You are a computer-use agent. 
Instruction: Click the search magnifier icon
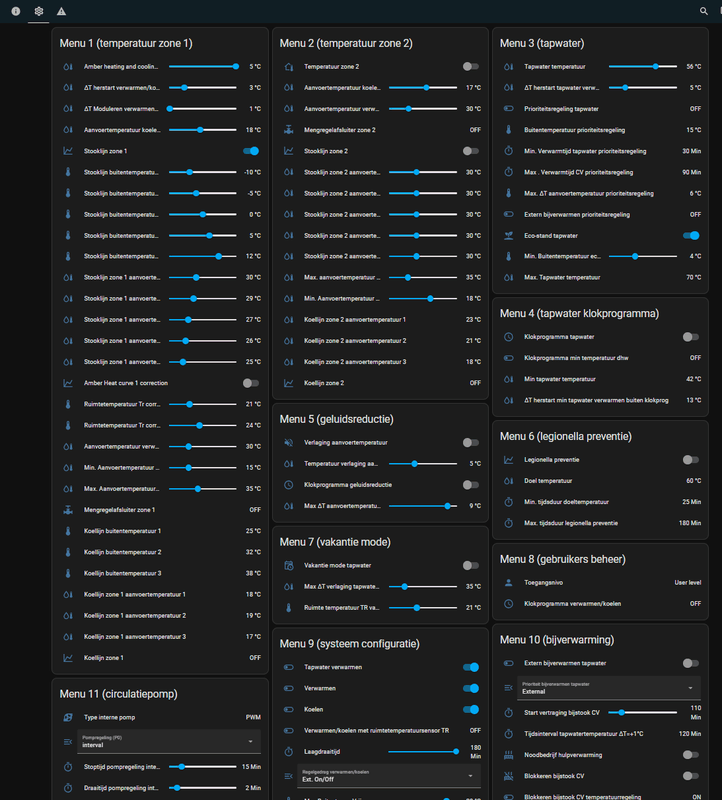pos(704,11)
